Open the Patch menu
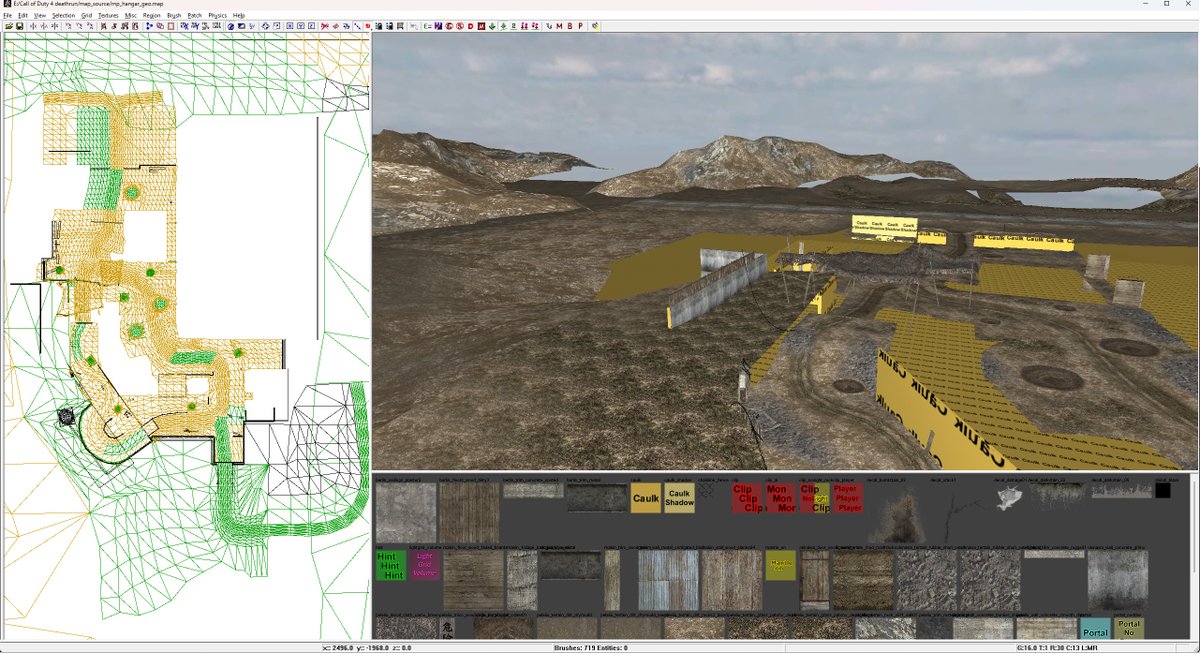The height and width of the screenshot is (653, 1200). point(194,16)
